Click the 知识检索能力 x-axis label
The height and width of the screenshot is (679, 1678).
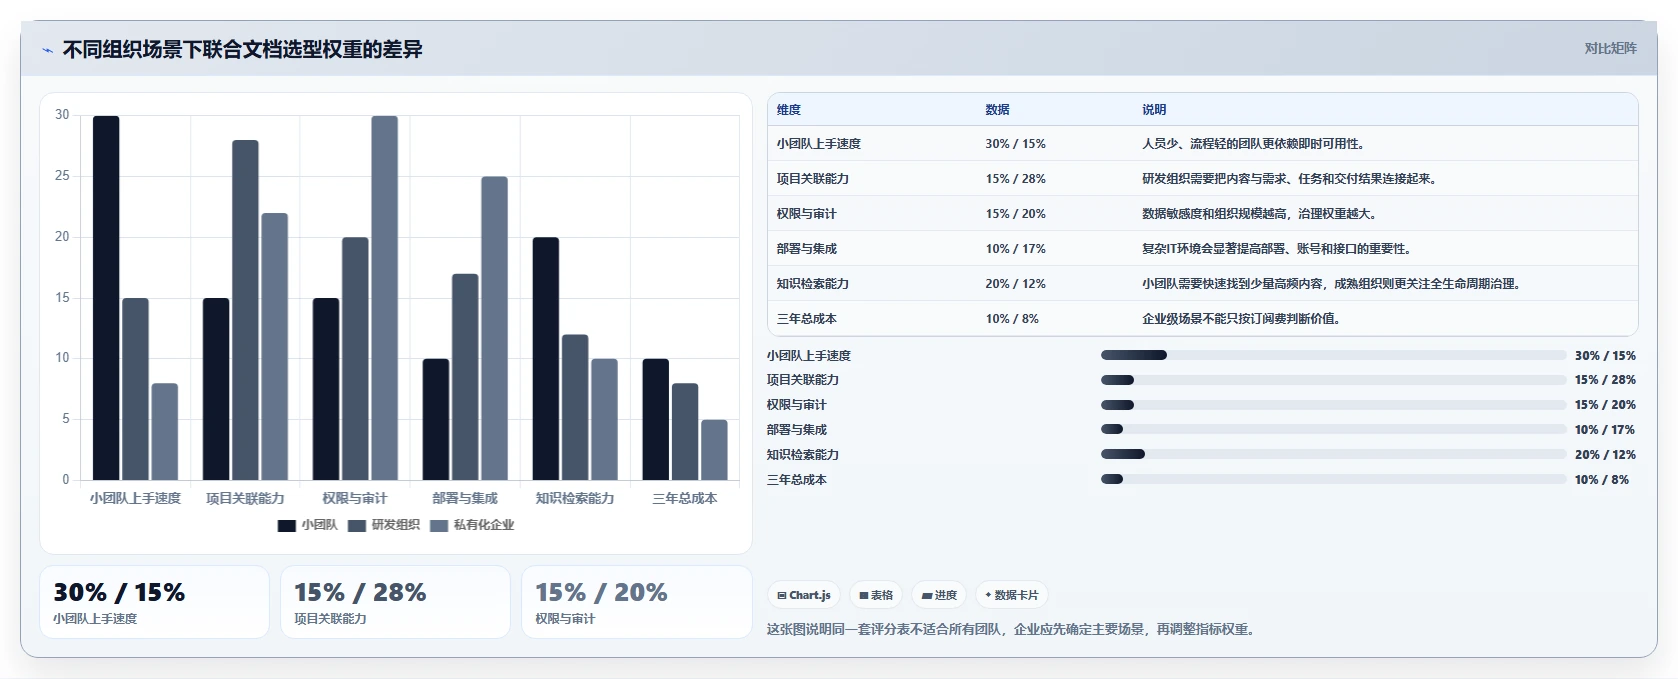pyautogui.click(x=575, y=498)
